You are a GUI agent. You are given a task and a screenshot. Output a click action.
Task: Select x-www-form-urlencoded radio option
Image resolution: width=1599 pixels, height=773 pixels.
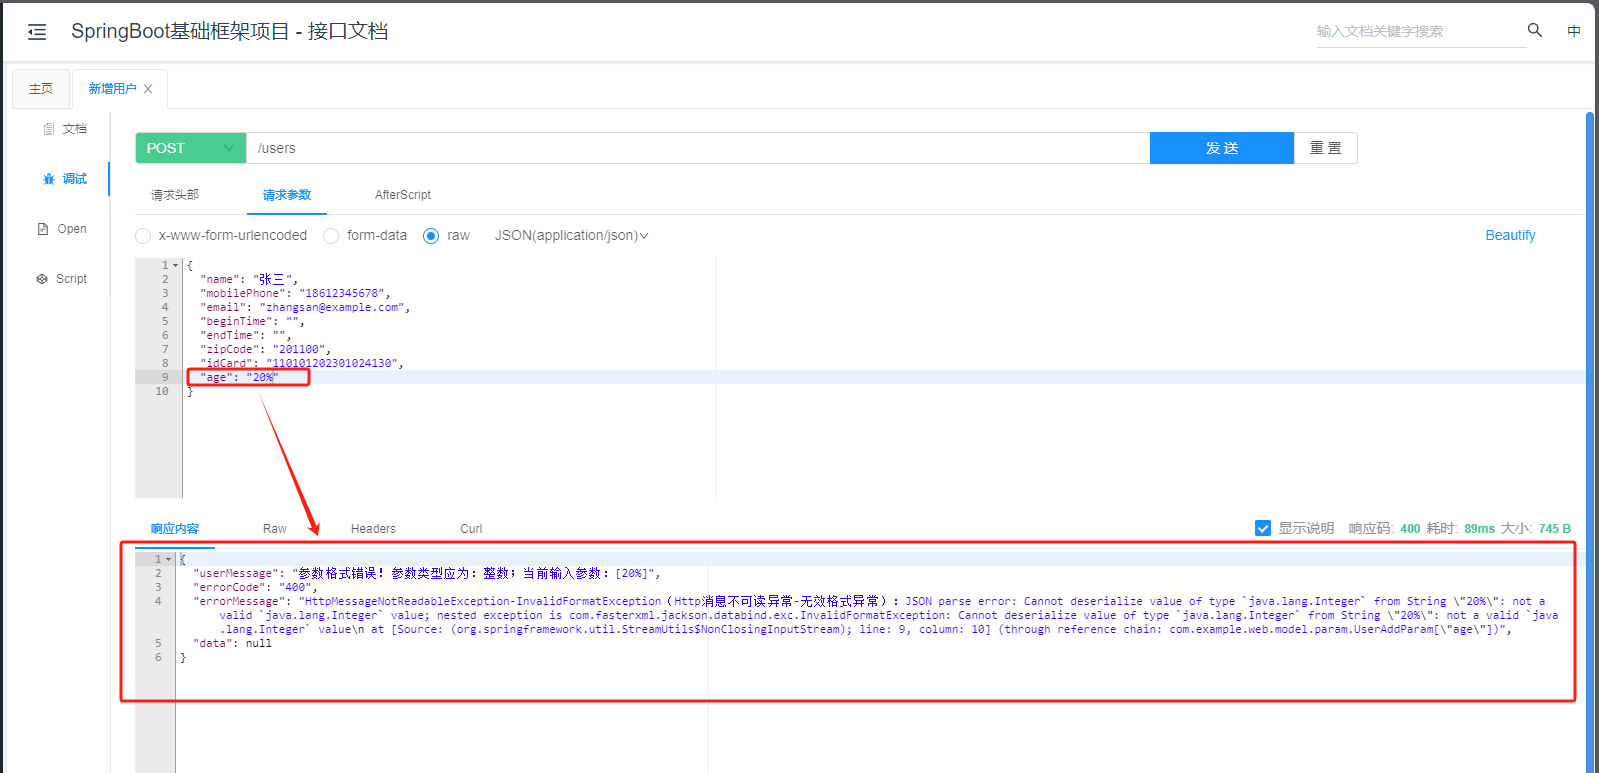[143, 236]
